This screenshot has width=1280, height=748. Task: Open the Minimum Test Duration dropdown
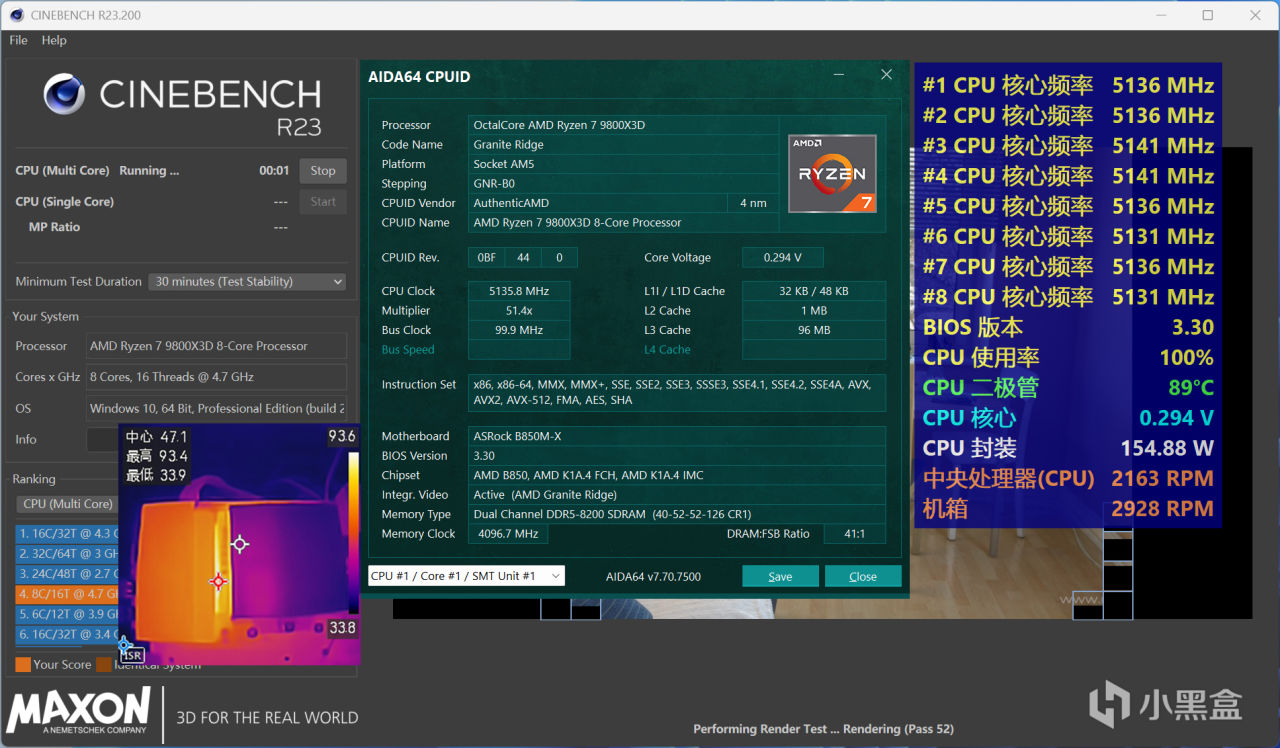click(247, 282)
